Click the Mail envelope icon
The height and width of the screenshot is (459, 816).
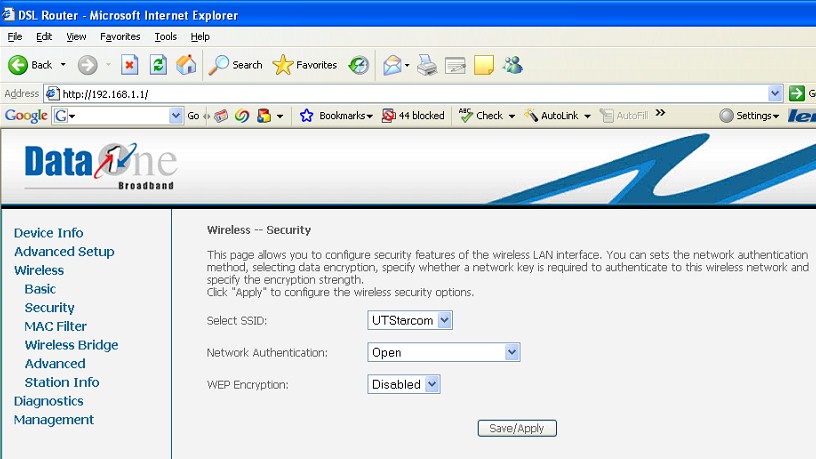point(392,65)
